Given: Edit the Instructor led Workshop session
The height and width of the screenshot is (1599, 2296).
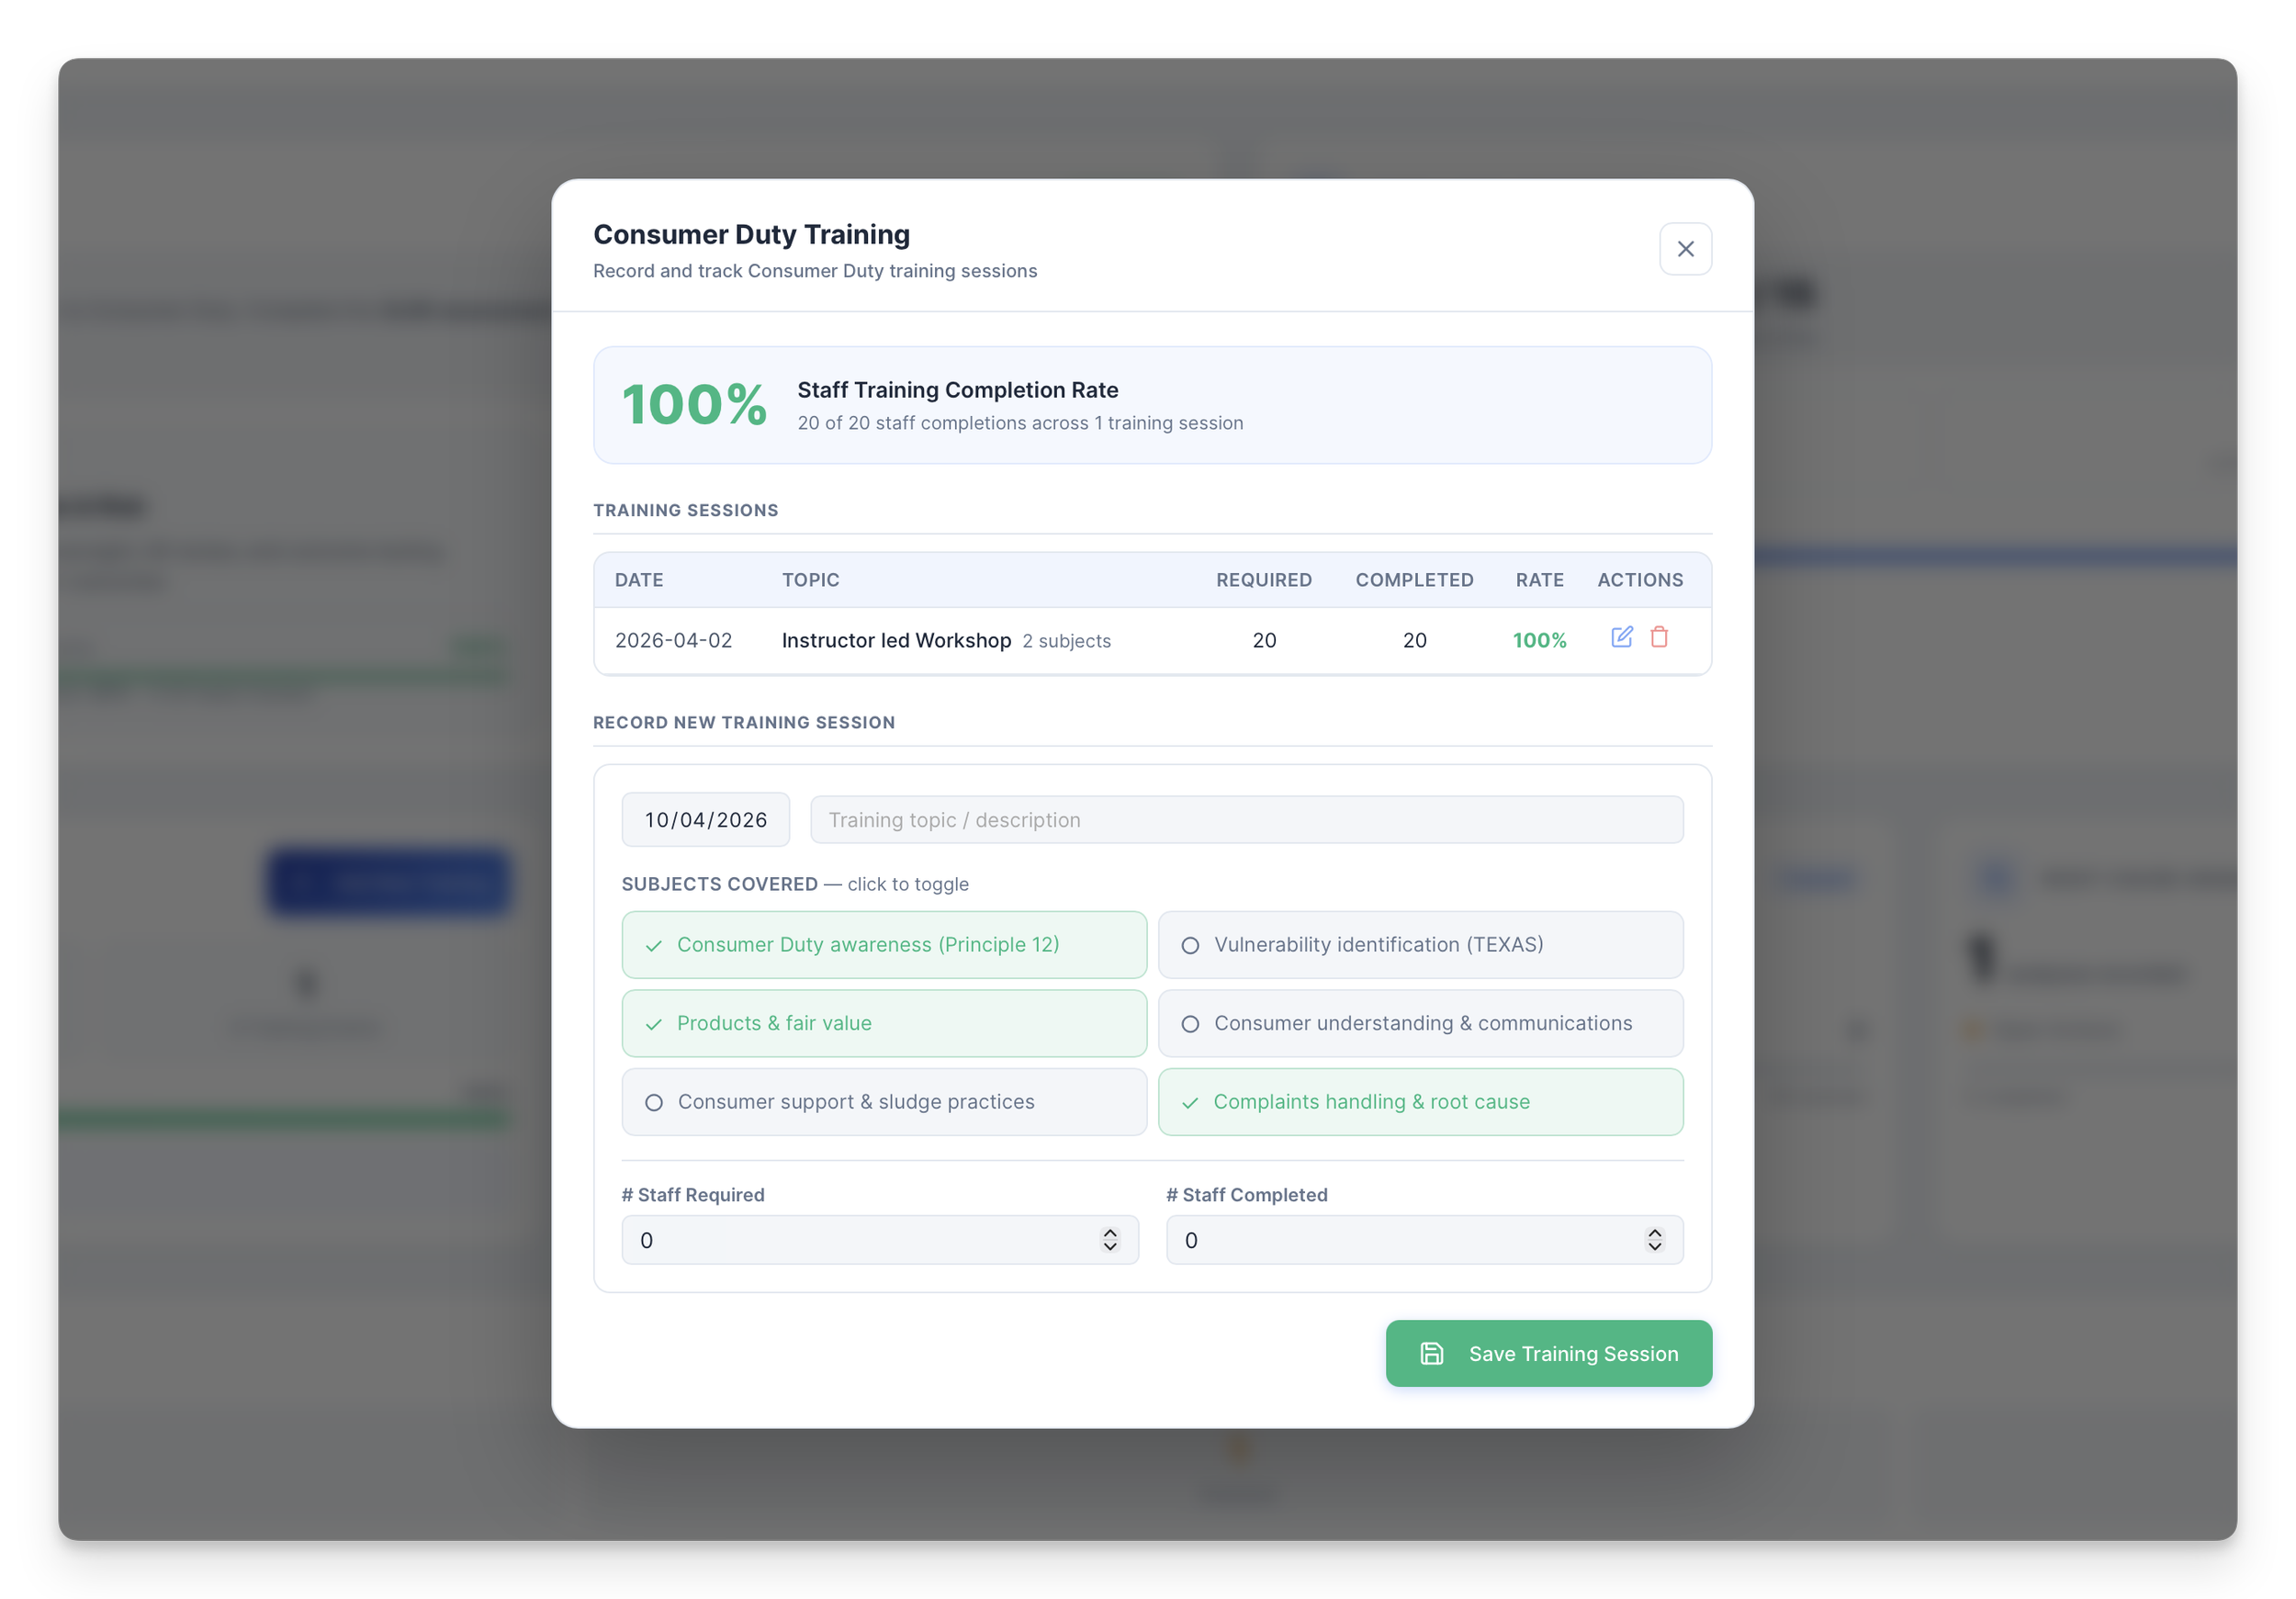Looking at the screenshot, I should (x=1621, y=637).
